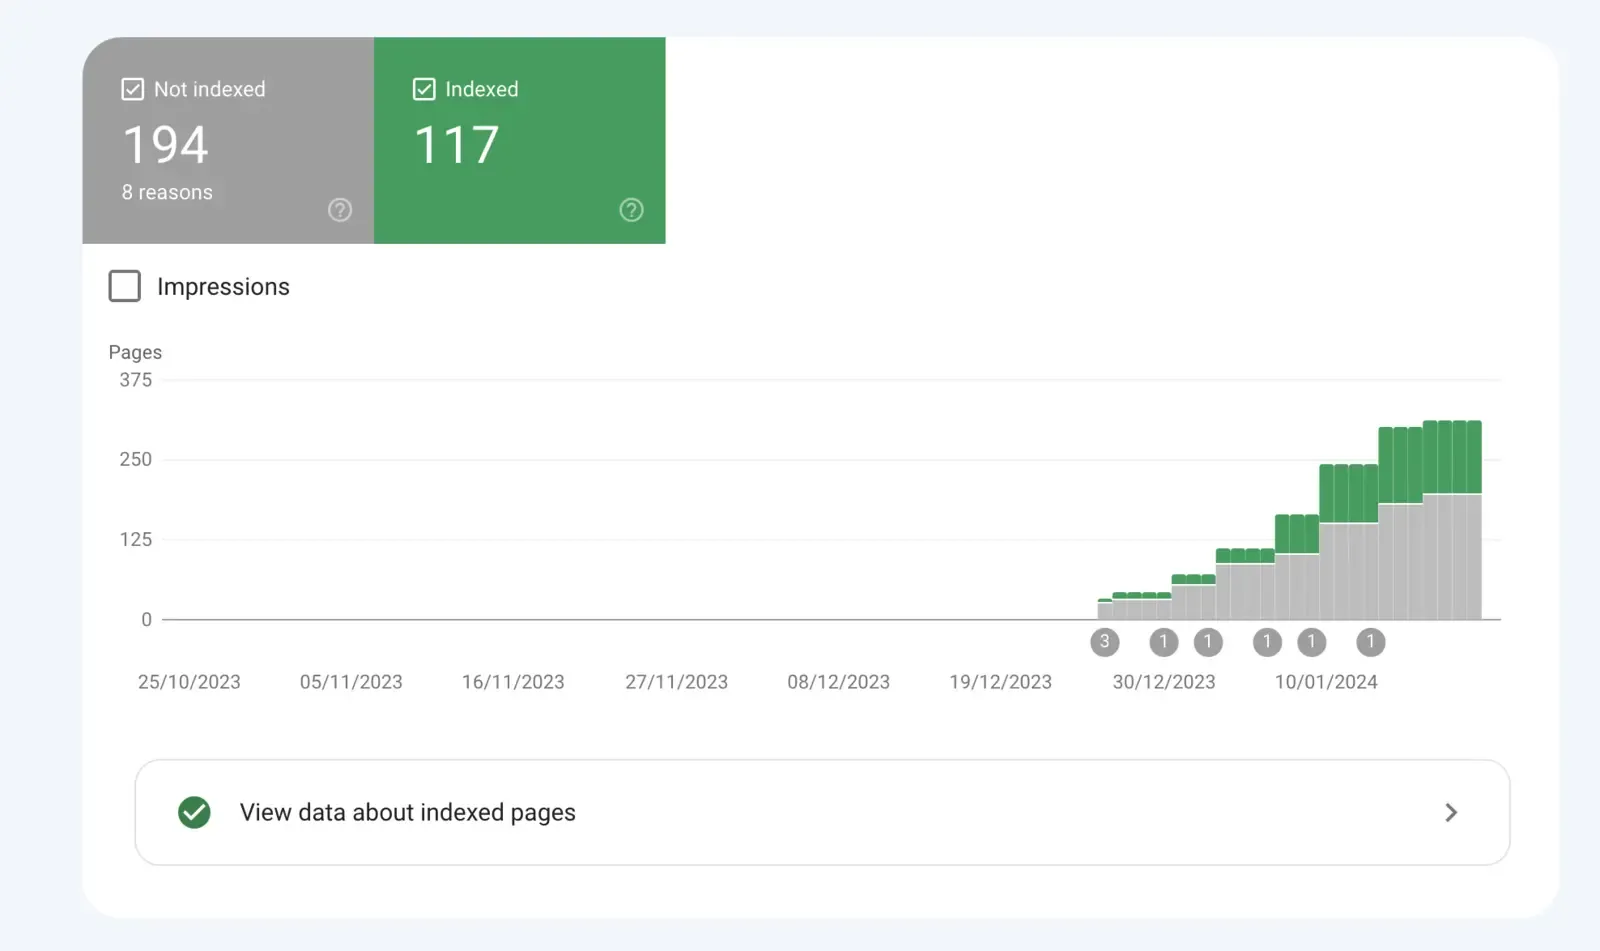This screenshot has width=1600, height=951.
Task: Open the help icon on the Indexed card
Action: point(631,210)
